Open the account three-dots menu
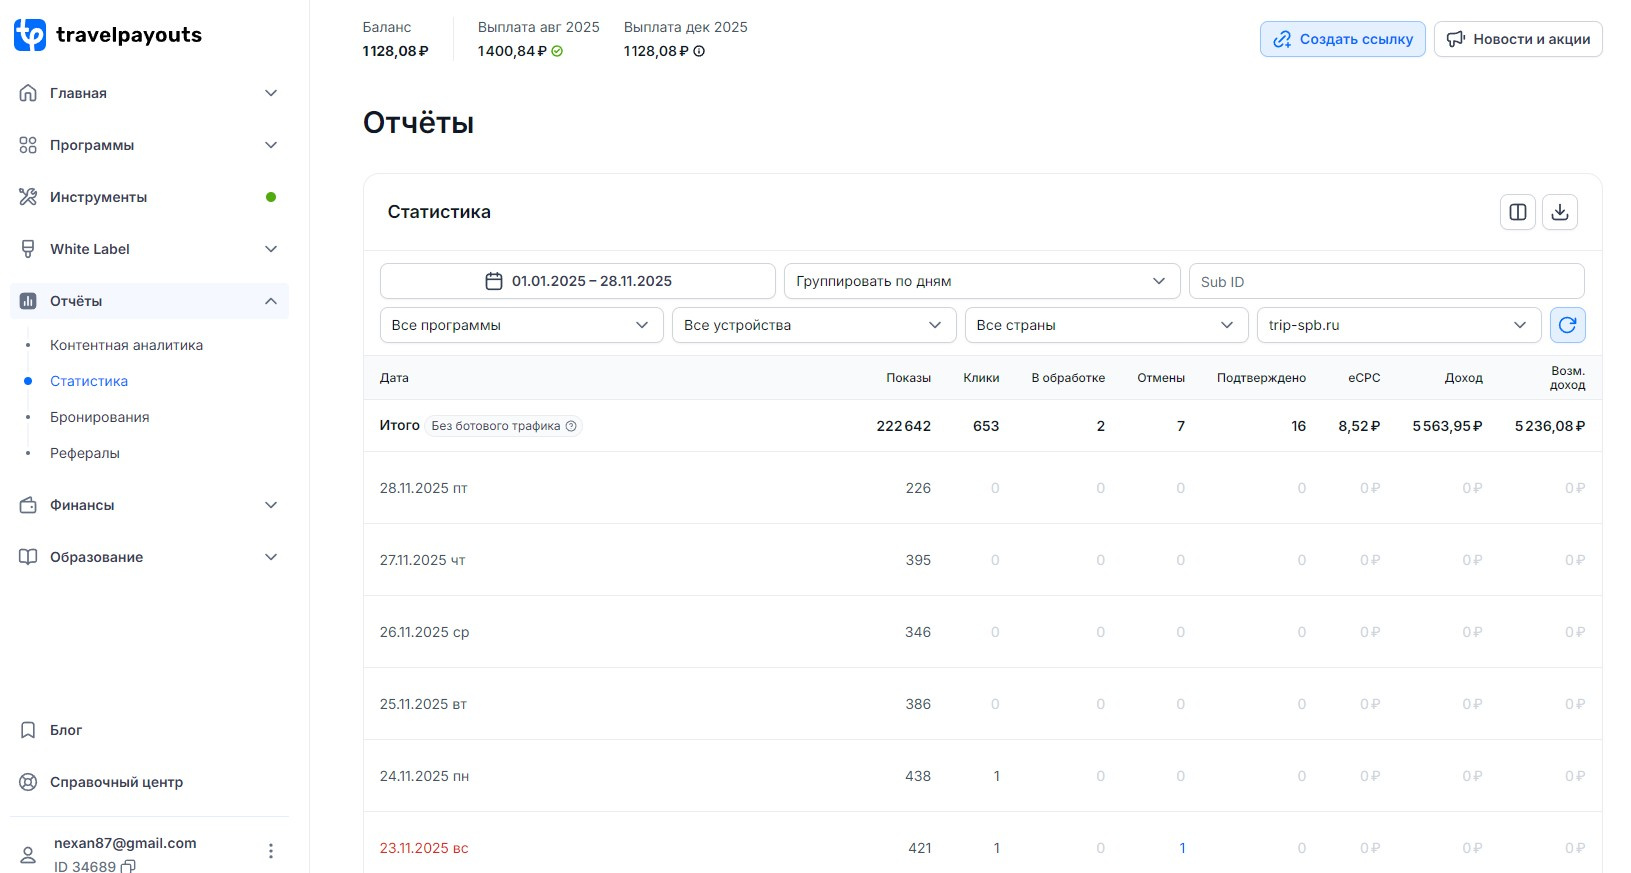Screen dimensions: 1631x873 (x=270, y=851)
